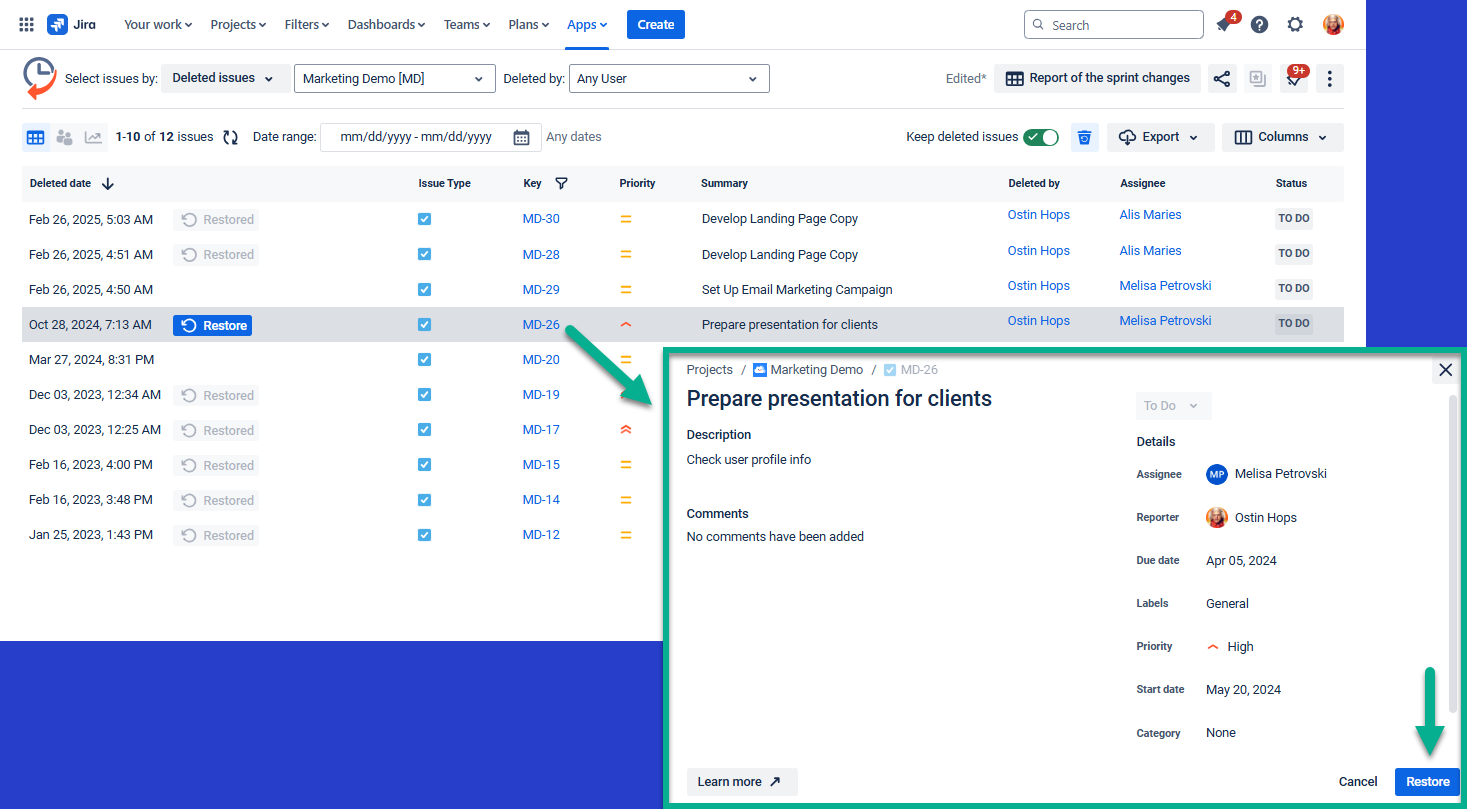Open the bulk delete trash icon

(x=1084, y=137)
